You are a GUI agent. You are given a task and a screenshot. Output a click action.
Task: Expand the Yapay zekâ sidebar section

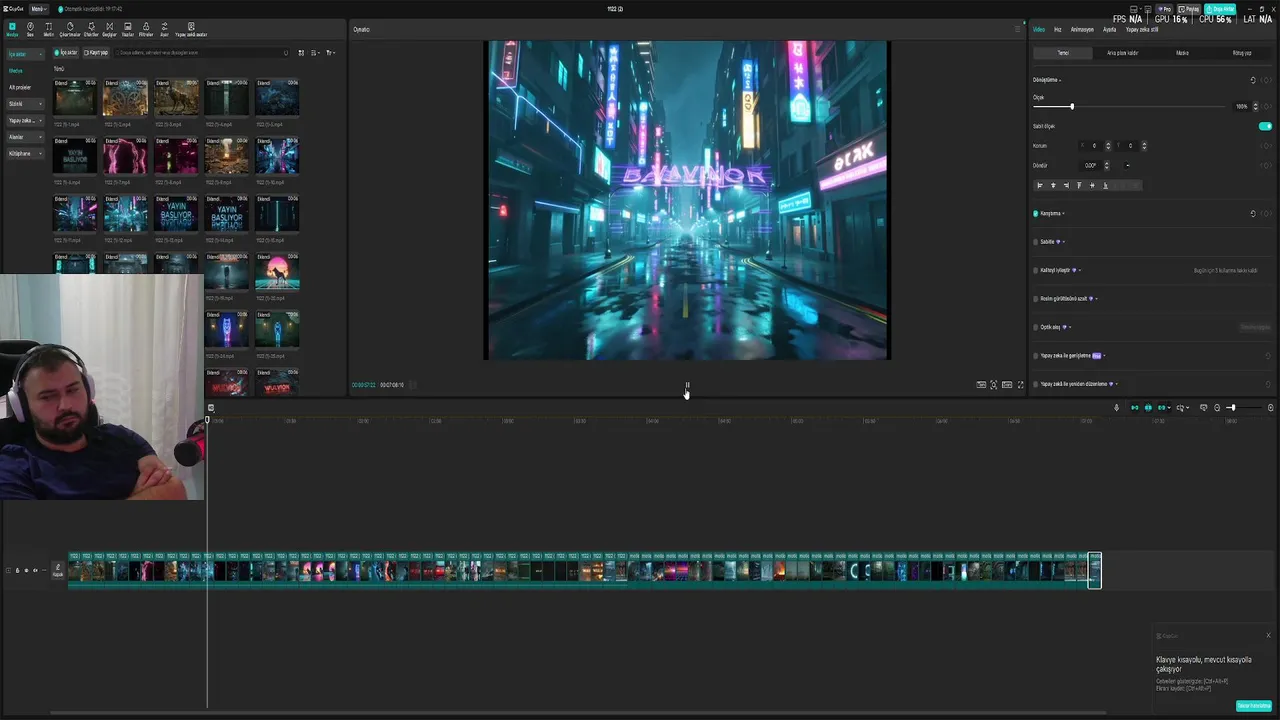pos(24,120)
